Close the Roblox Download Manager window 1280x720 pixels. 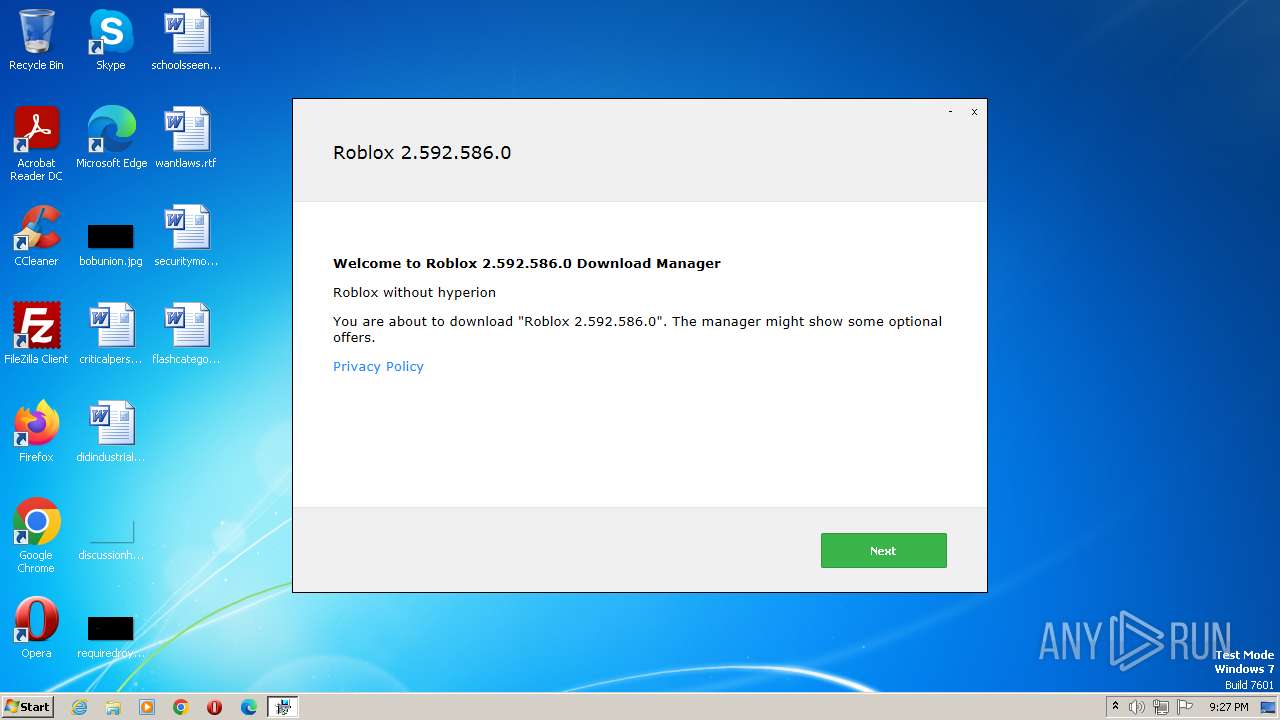(x=974, y=112)
